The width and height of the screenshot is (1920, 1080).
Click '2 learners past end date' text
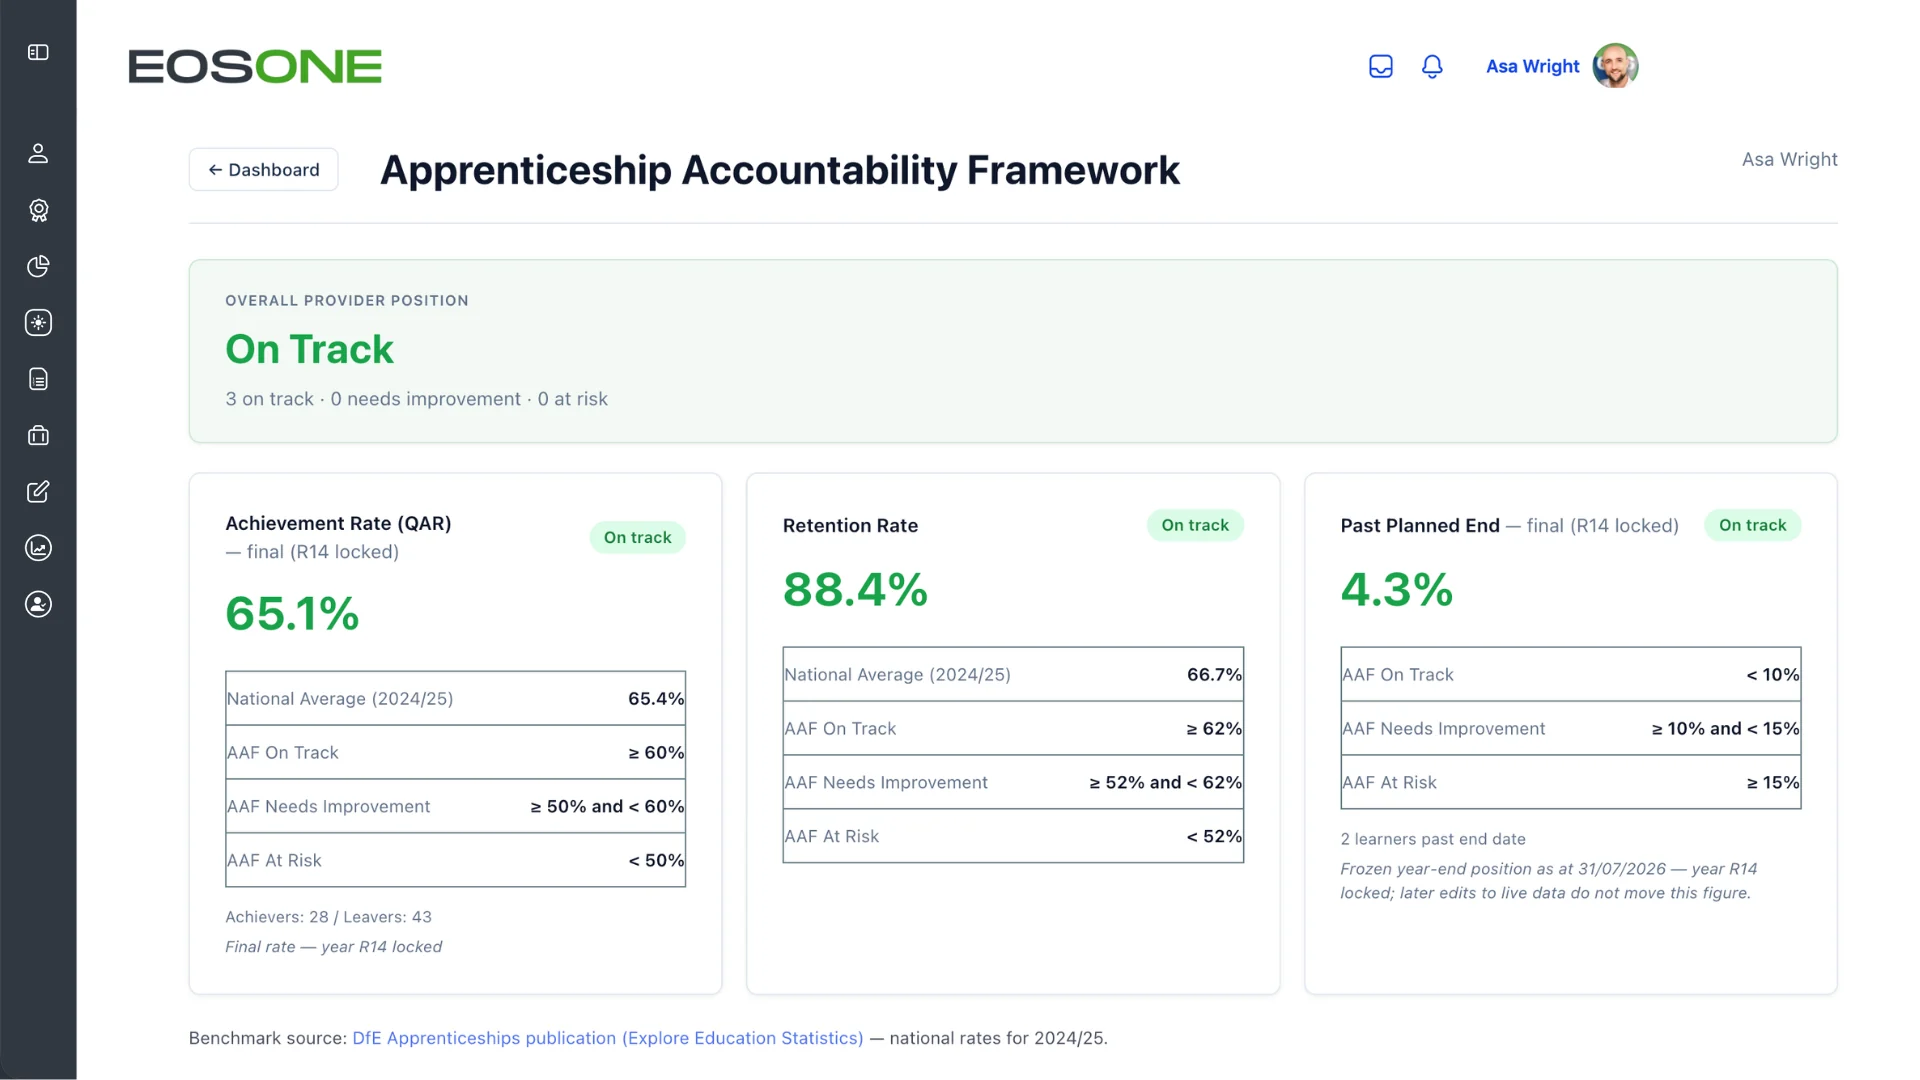[1433, 839]
